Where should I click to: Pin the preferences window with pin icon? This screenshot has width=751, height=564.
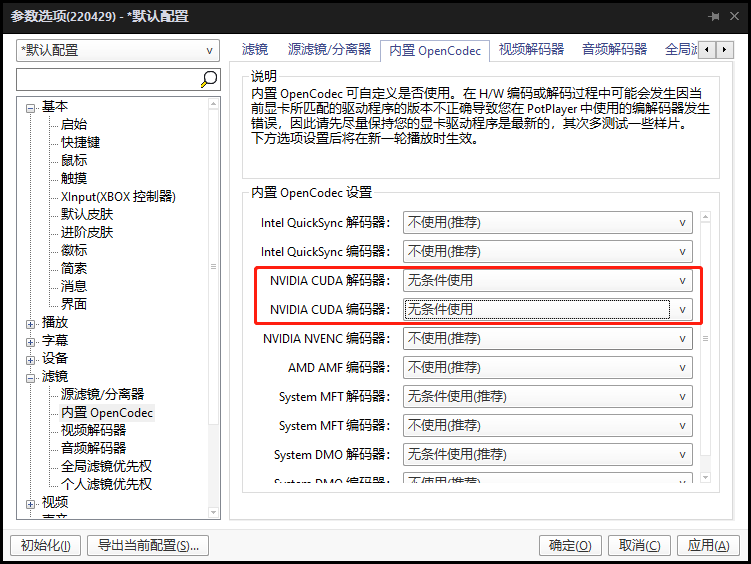(x=714, y=17)
